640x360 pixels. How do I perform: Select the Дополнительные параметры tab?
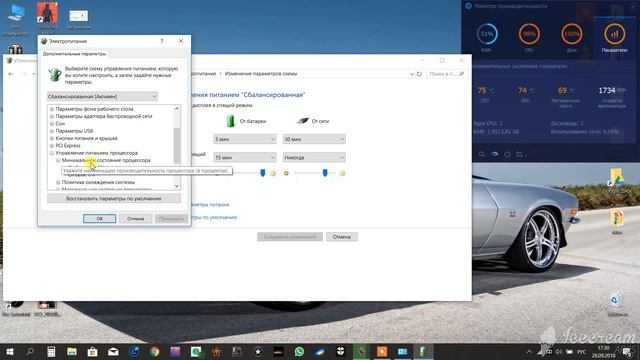coord(74,53)
